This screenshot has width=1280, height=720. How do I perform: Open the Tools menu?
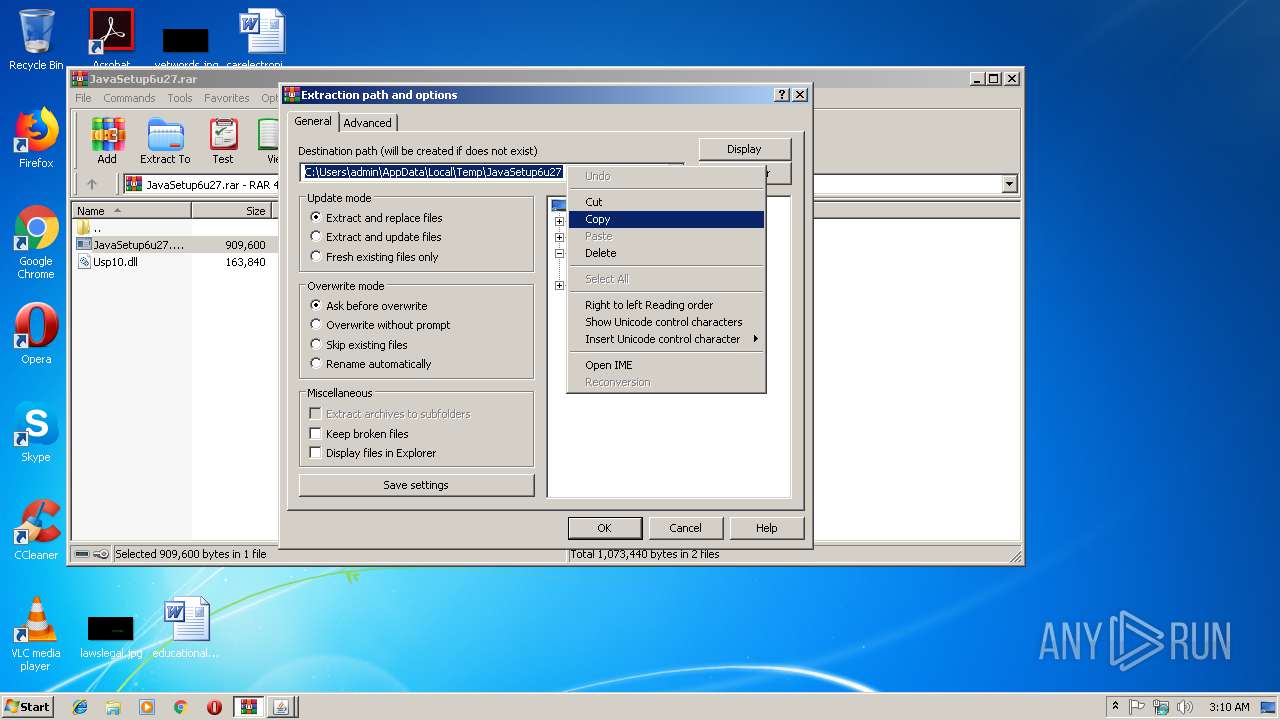click(180, 98)
